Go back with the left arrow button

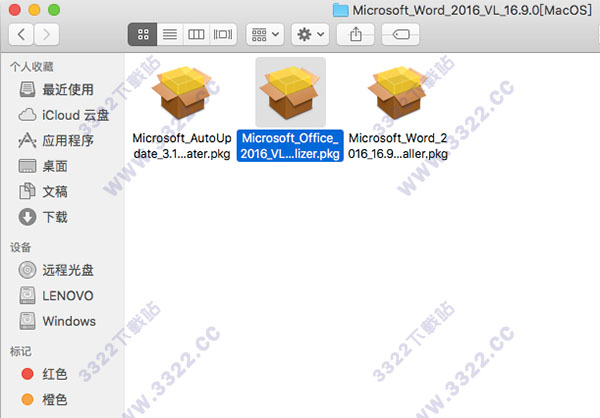21,34
